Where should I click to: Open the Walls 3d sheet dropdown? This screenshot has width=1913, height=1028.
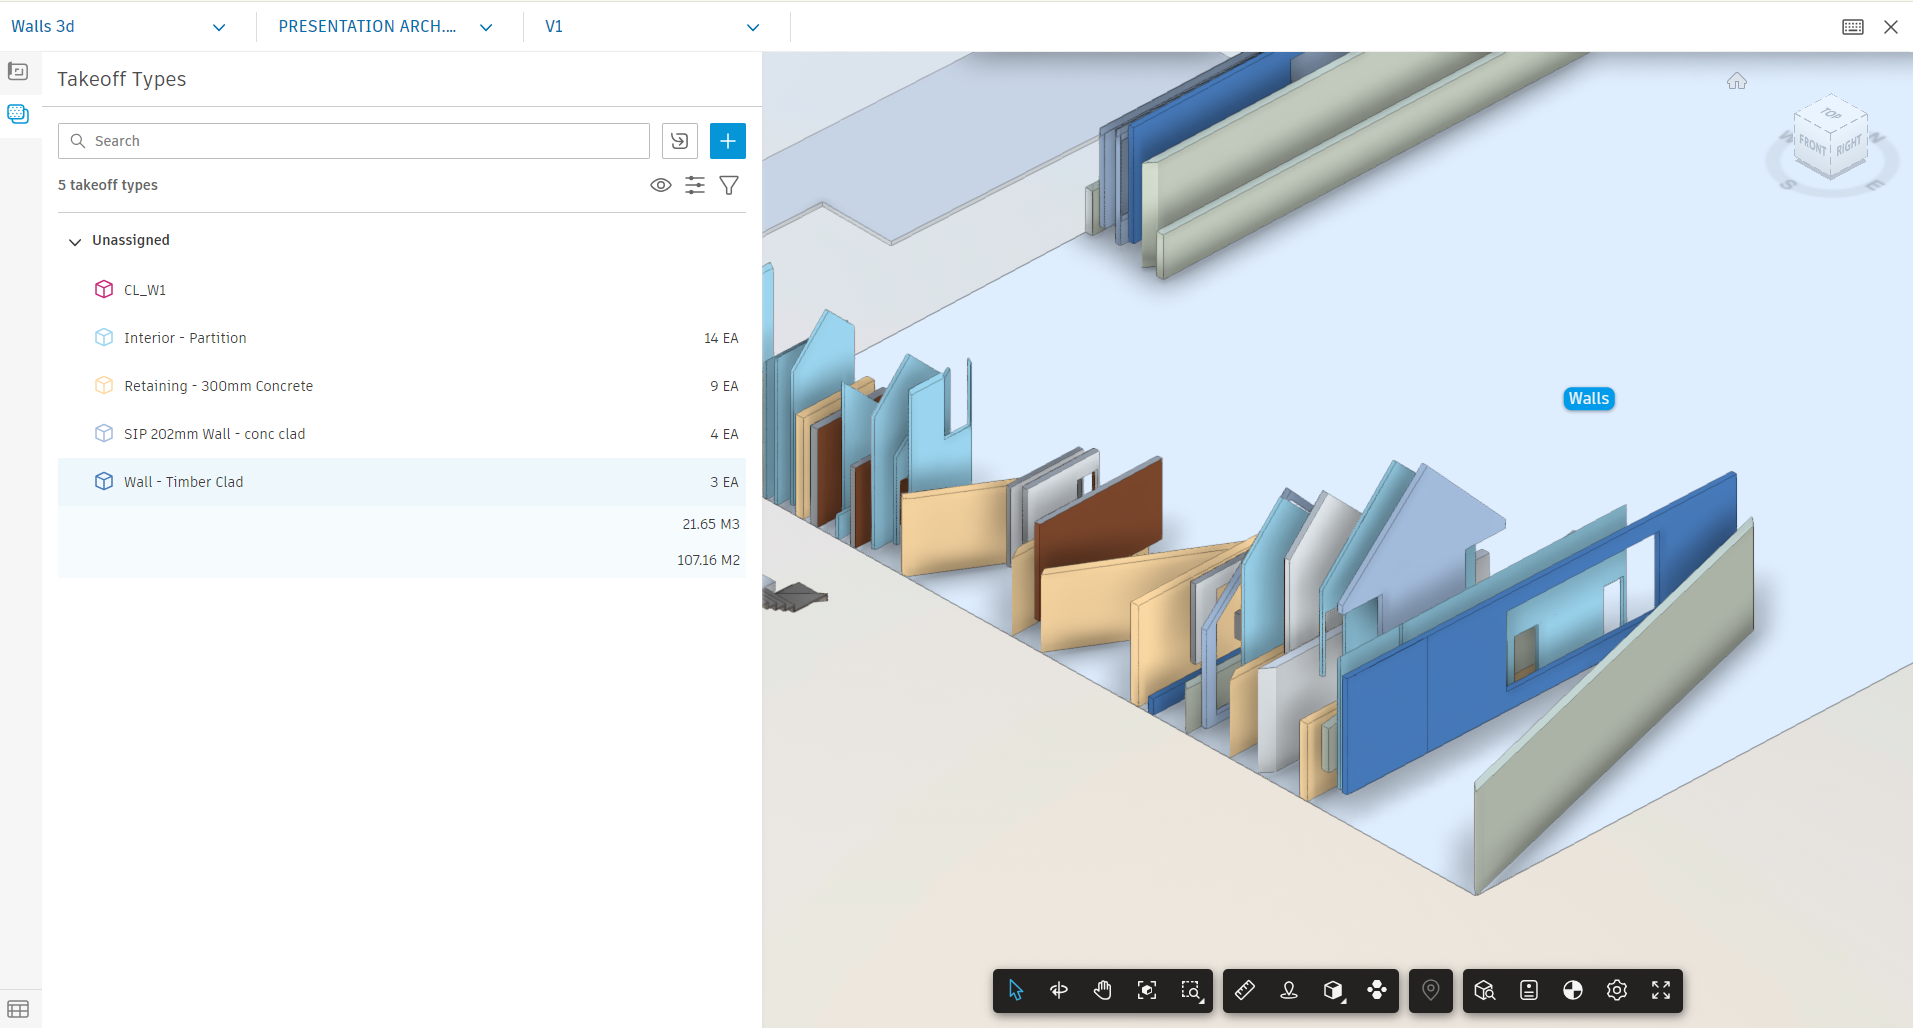119,27
